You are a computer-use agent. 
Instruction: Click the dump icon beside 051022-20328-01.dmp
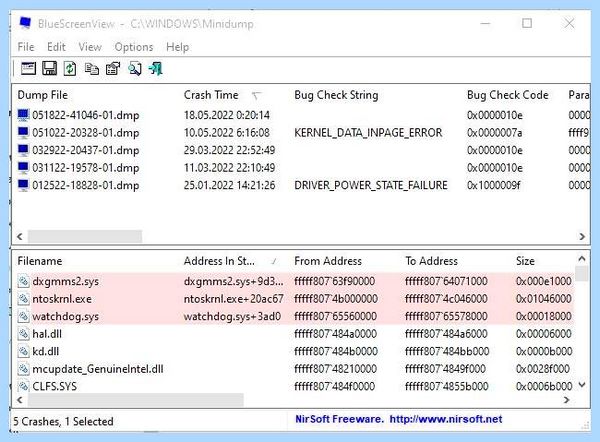pyautogui.click(x=23, y=132)
